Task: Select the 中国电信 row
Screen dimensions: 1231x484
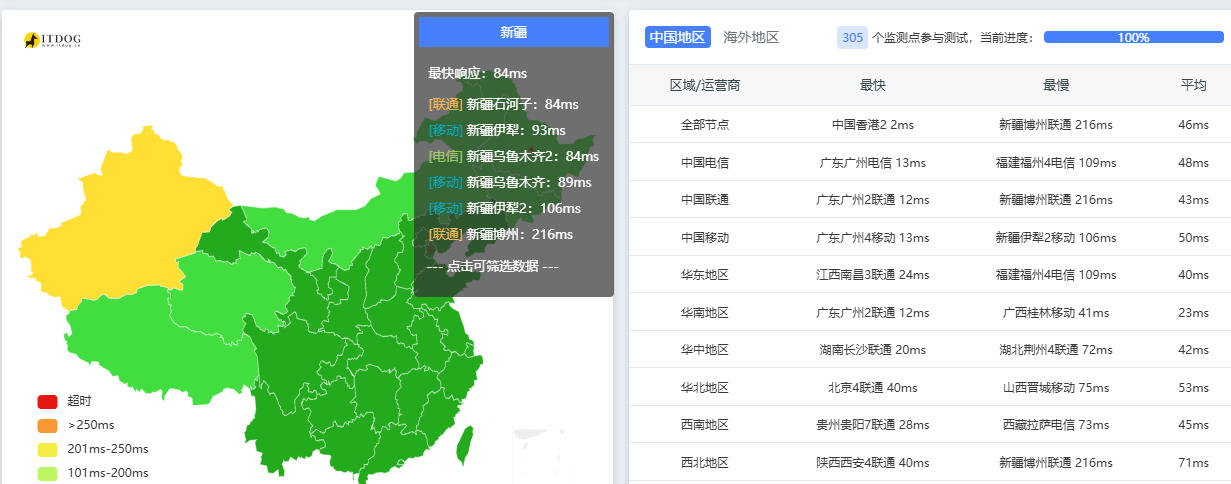Action: (x=930, y=162)
